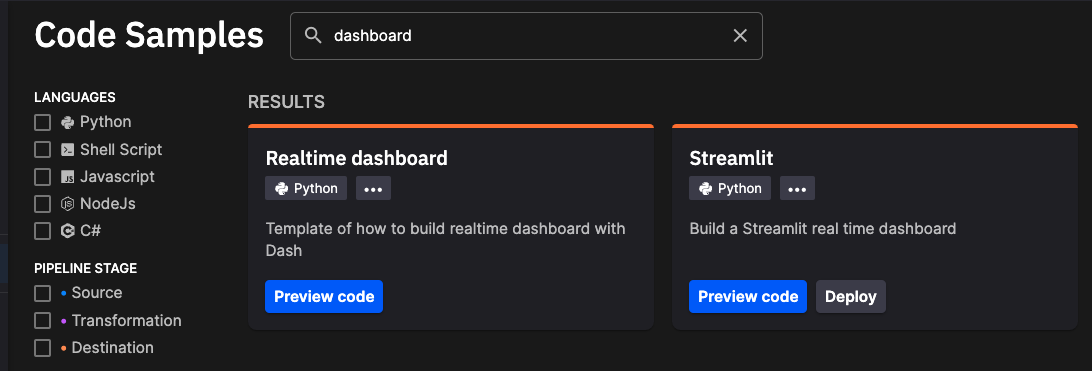This screenshot has width=1092, height=371.
Task: Clear the dashboard search text
Action: (x=740, y=35)
